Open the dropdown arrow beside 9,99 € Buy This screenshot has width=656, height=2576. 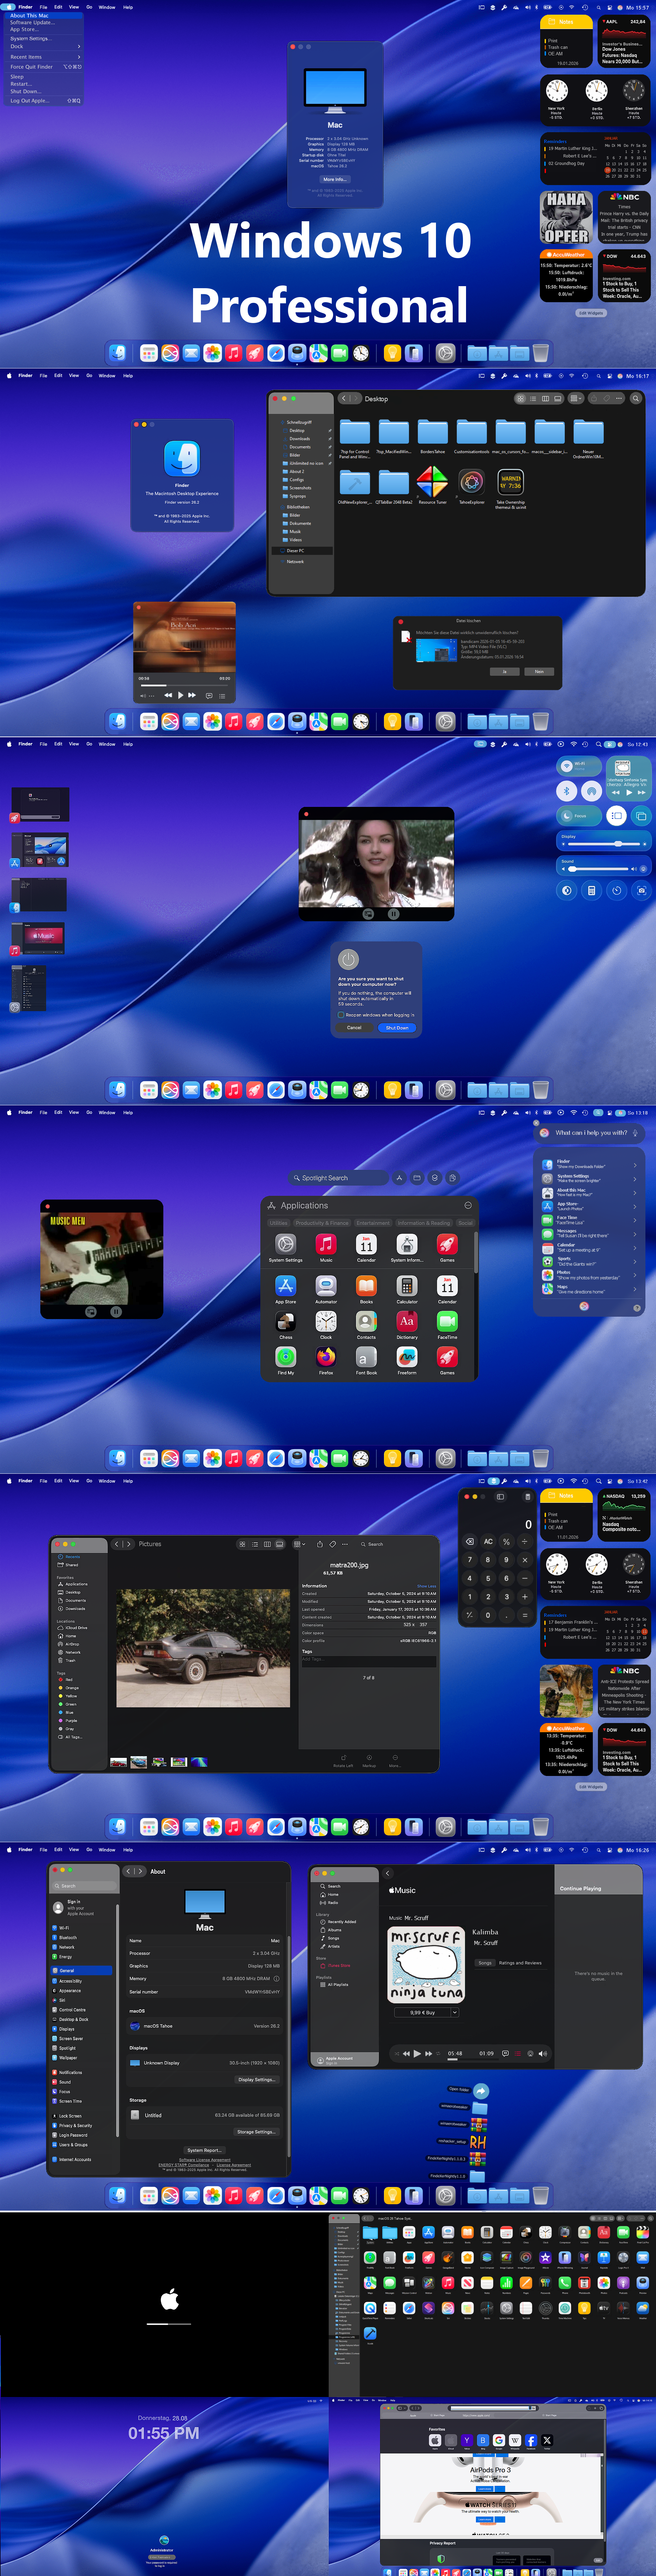(455, 2013)
